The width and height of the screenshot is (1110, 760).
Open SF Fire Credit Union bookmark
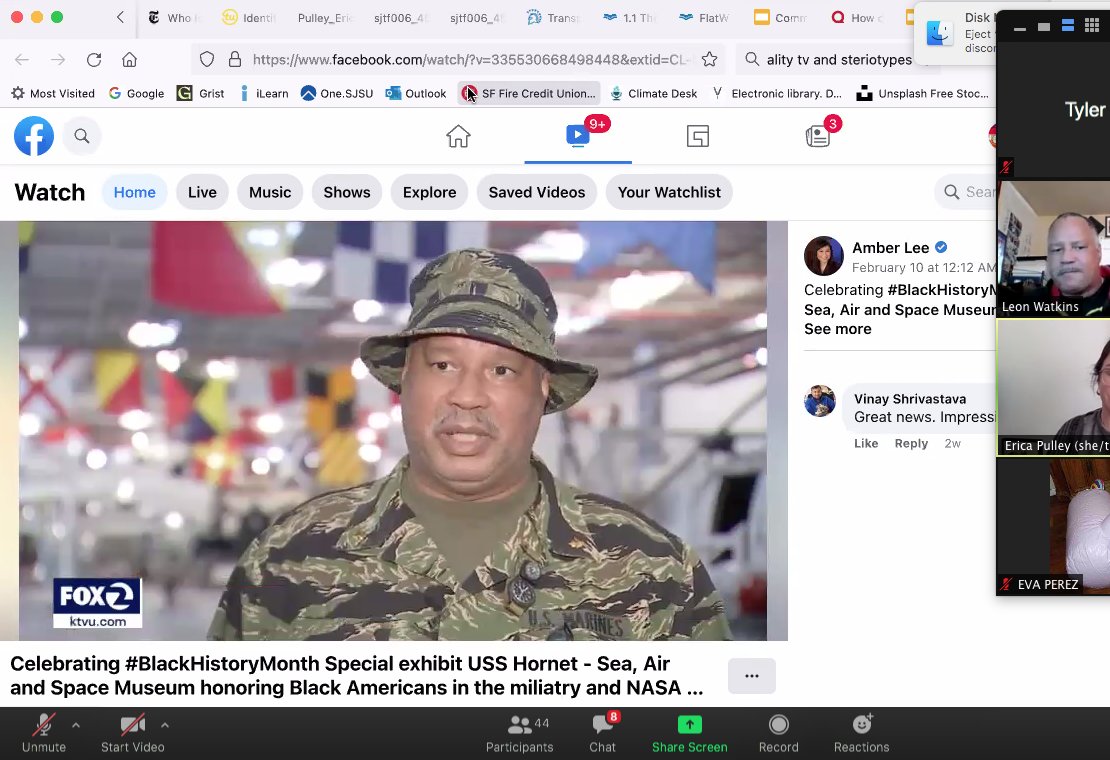[x=529, y=93]
